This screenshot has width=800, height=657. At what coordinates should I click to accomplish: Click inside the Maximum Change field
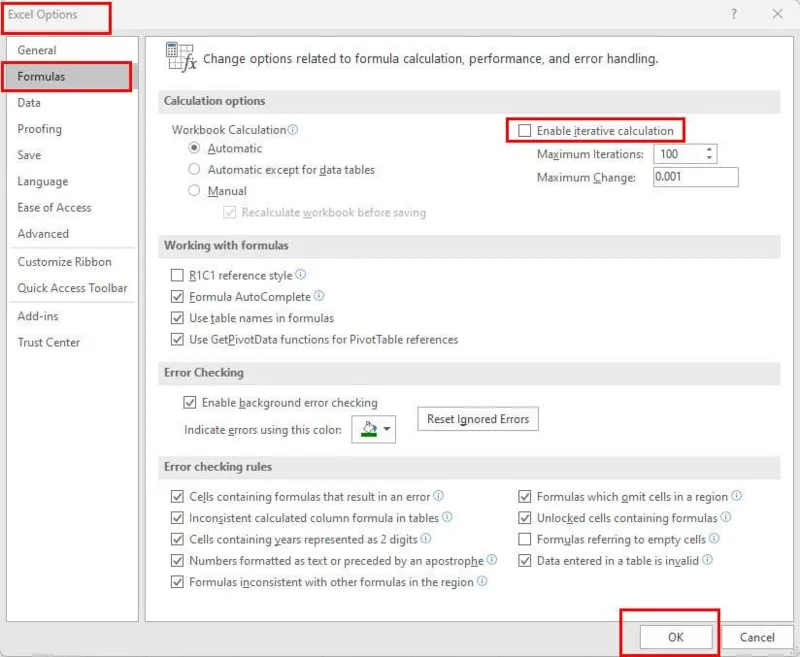(x=695, y=177)
